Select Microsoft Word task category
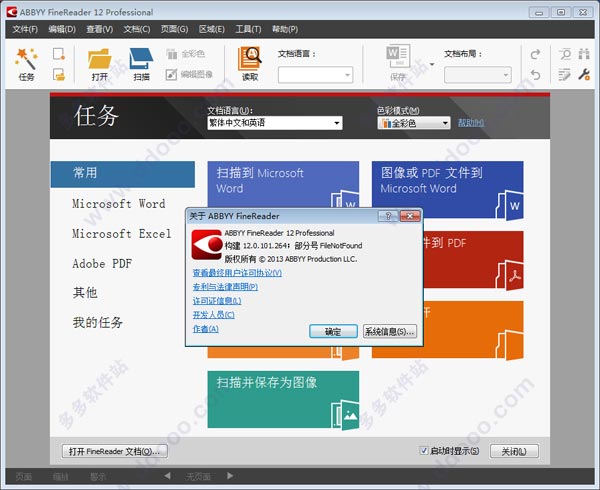The height and width of the screenshot is (490, 600). (x=119, y=203)
